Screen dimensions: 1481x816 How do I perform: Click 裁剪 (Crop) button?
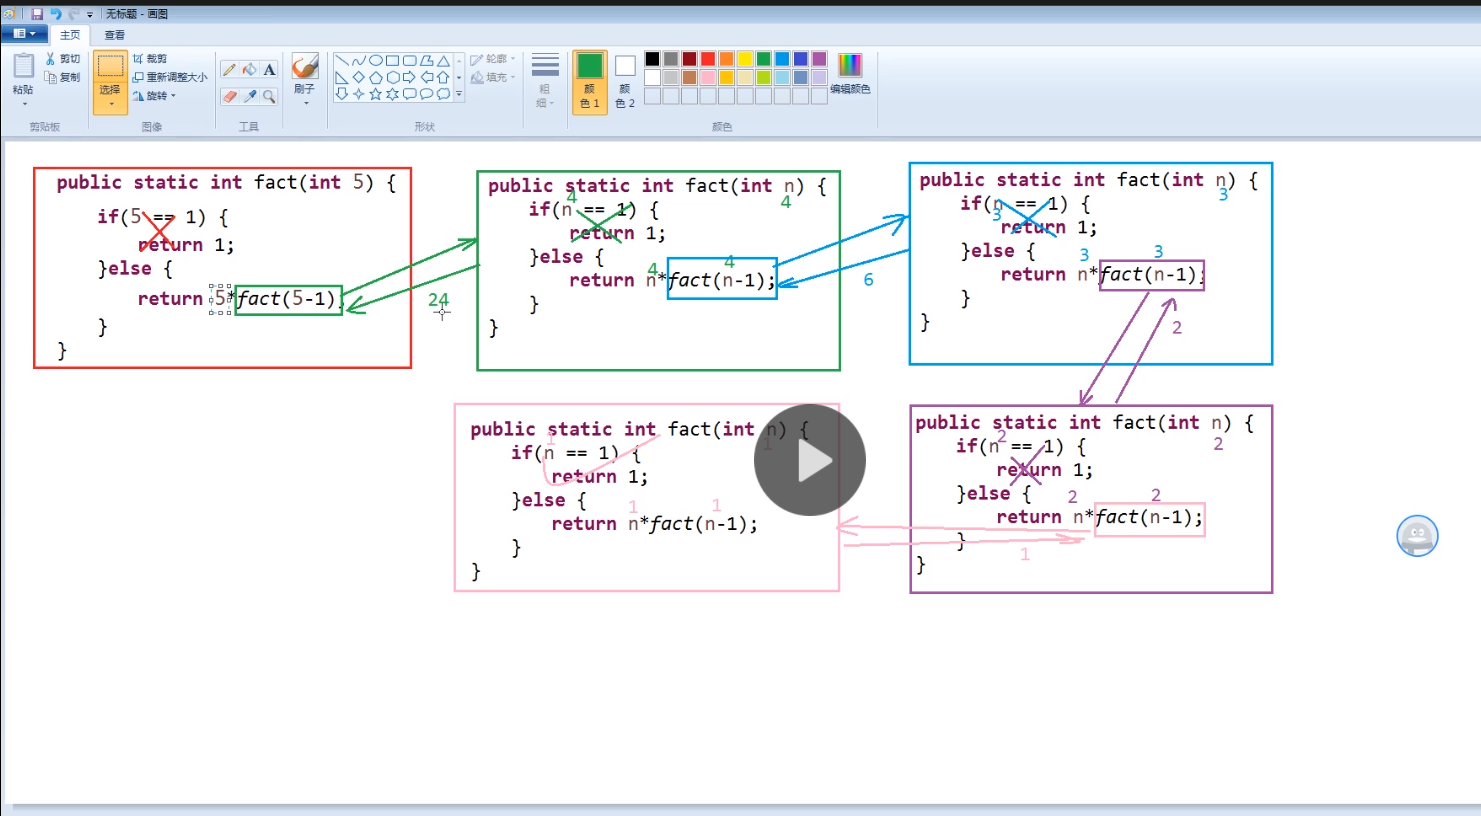coord(150,59)
